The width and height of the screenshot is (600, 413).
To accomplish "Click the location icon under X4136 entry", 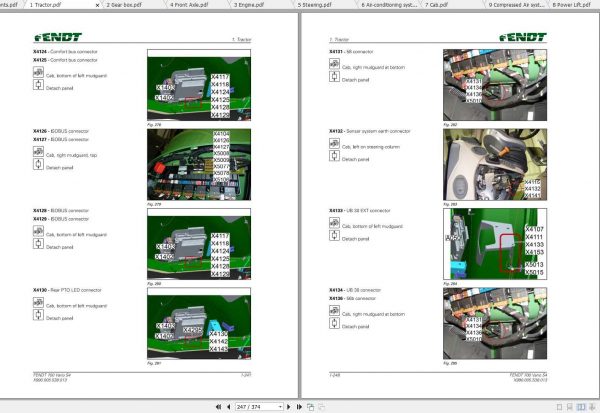I will tap(334, 310).
